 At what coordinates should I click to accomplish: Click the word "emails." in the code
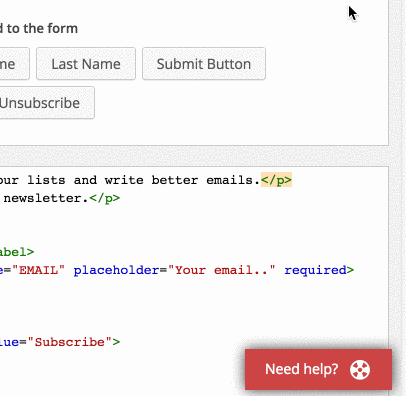point(233,180)
